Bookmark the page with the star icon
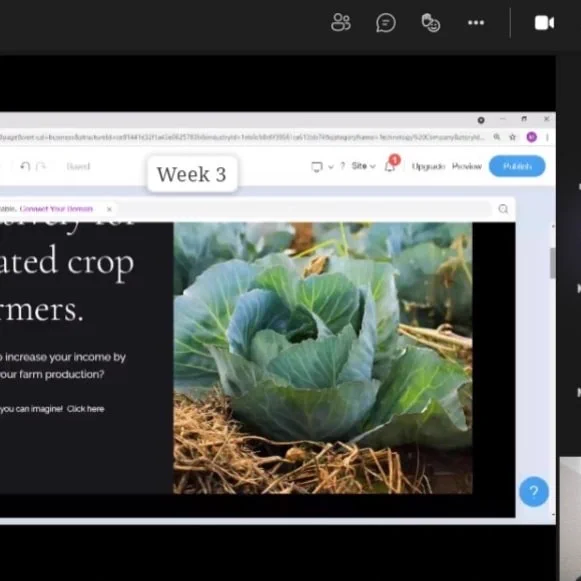 point(512,137)
